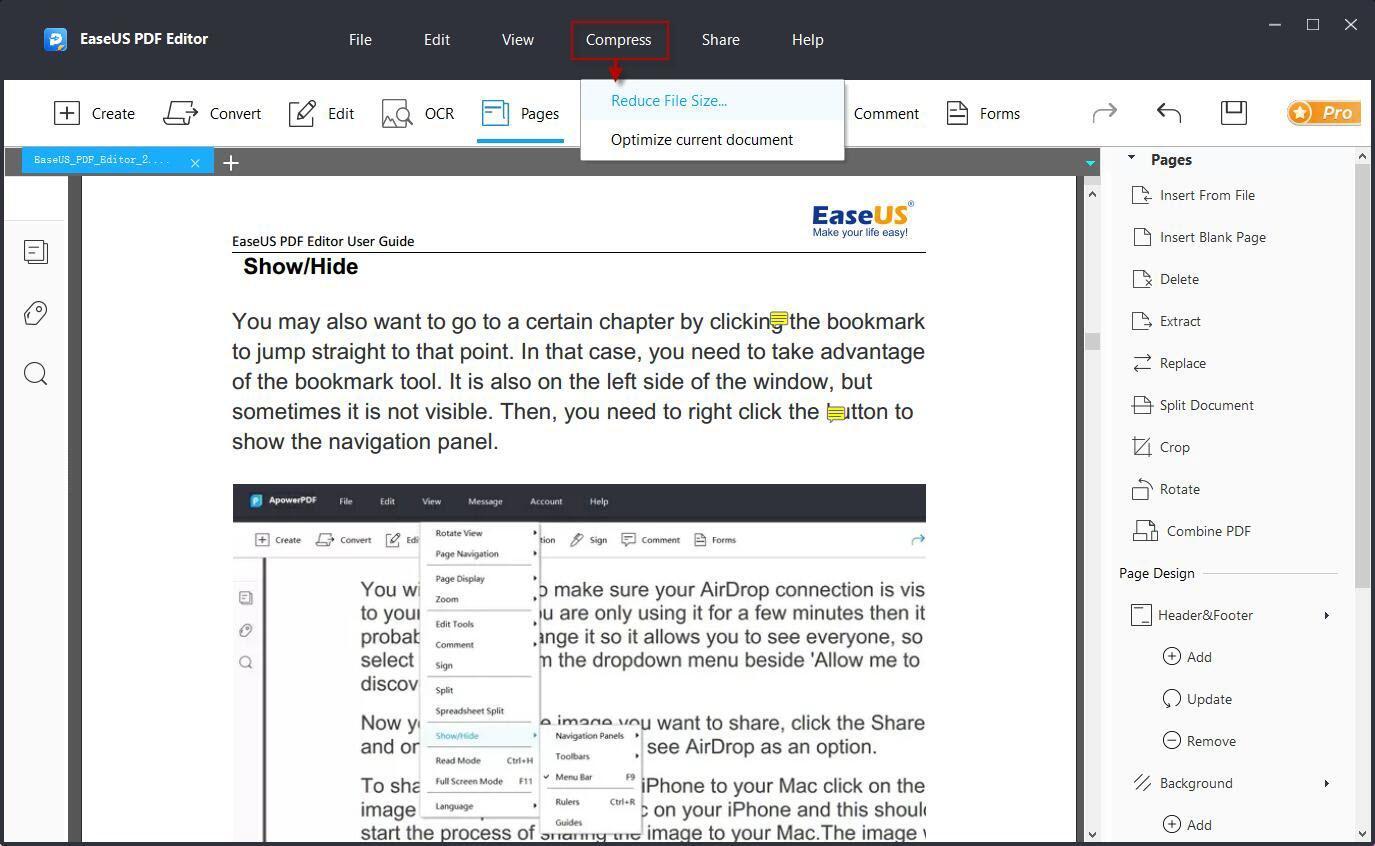Open the Share menu
1375x846 pixels.
click(x=721, y=40)
